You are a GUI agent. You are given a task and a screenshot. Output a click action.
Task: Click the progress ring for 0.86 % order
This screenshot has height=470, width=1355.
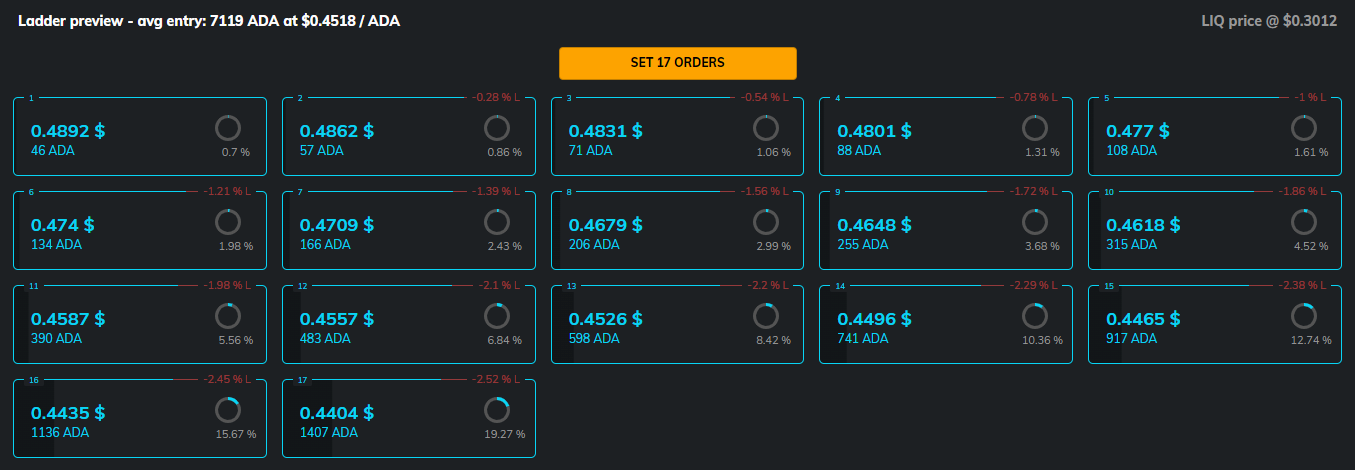496,127
